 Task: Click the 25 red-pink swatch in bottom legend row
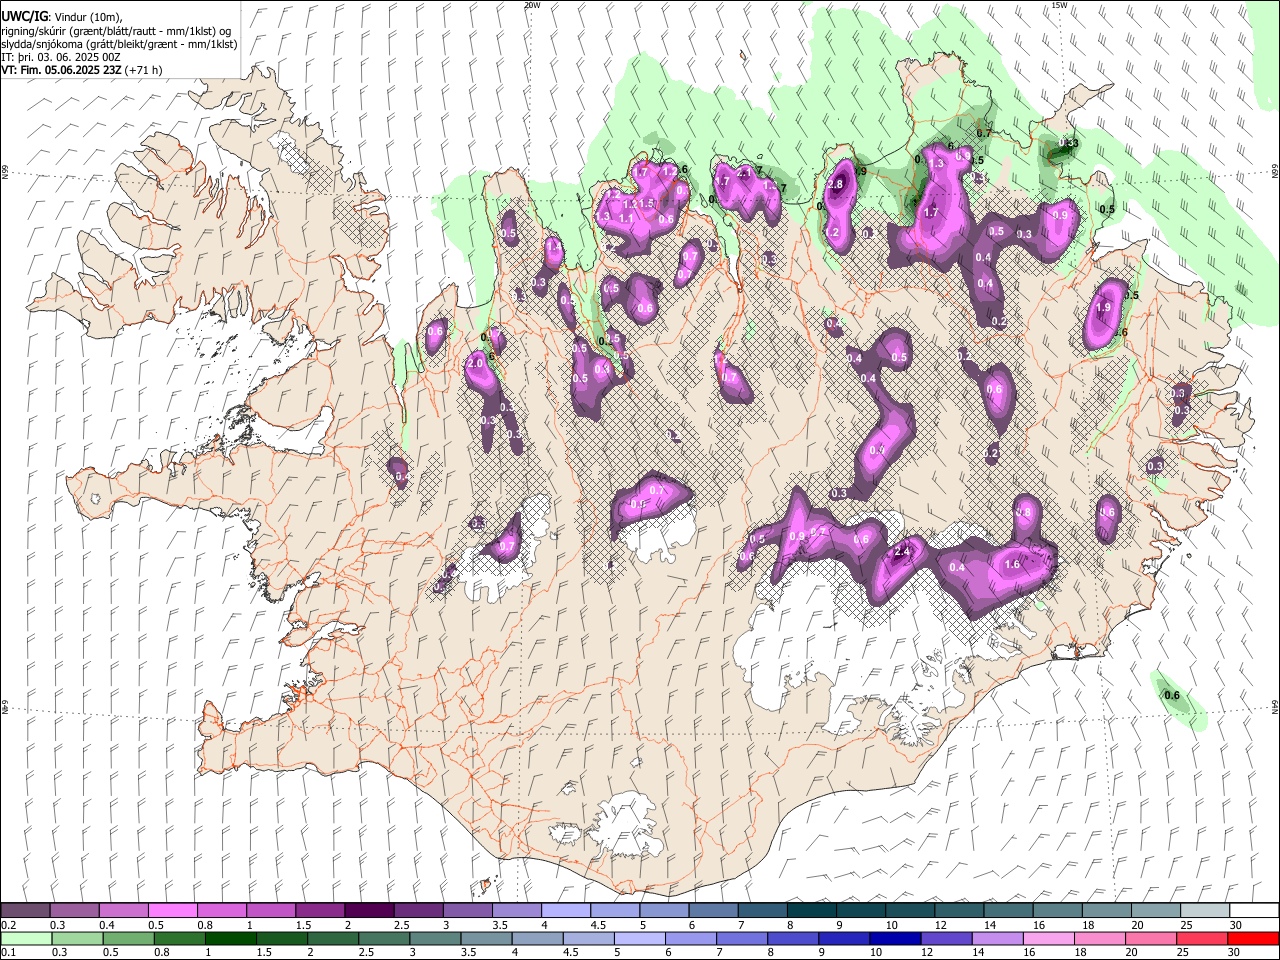(1202, 938)
